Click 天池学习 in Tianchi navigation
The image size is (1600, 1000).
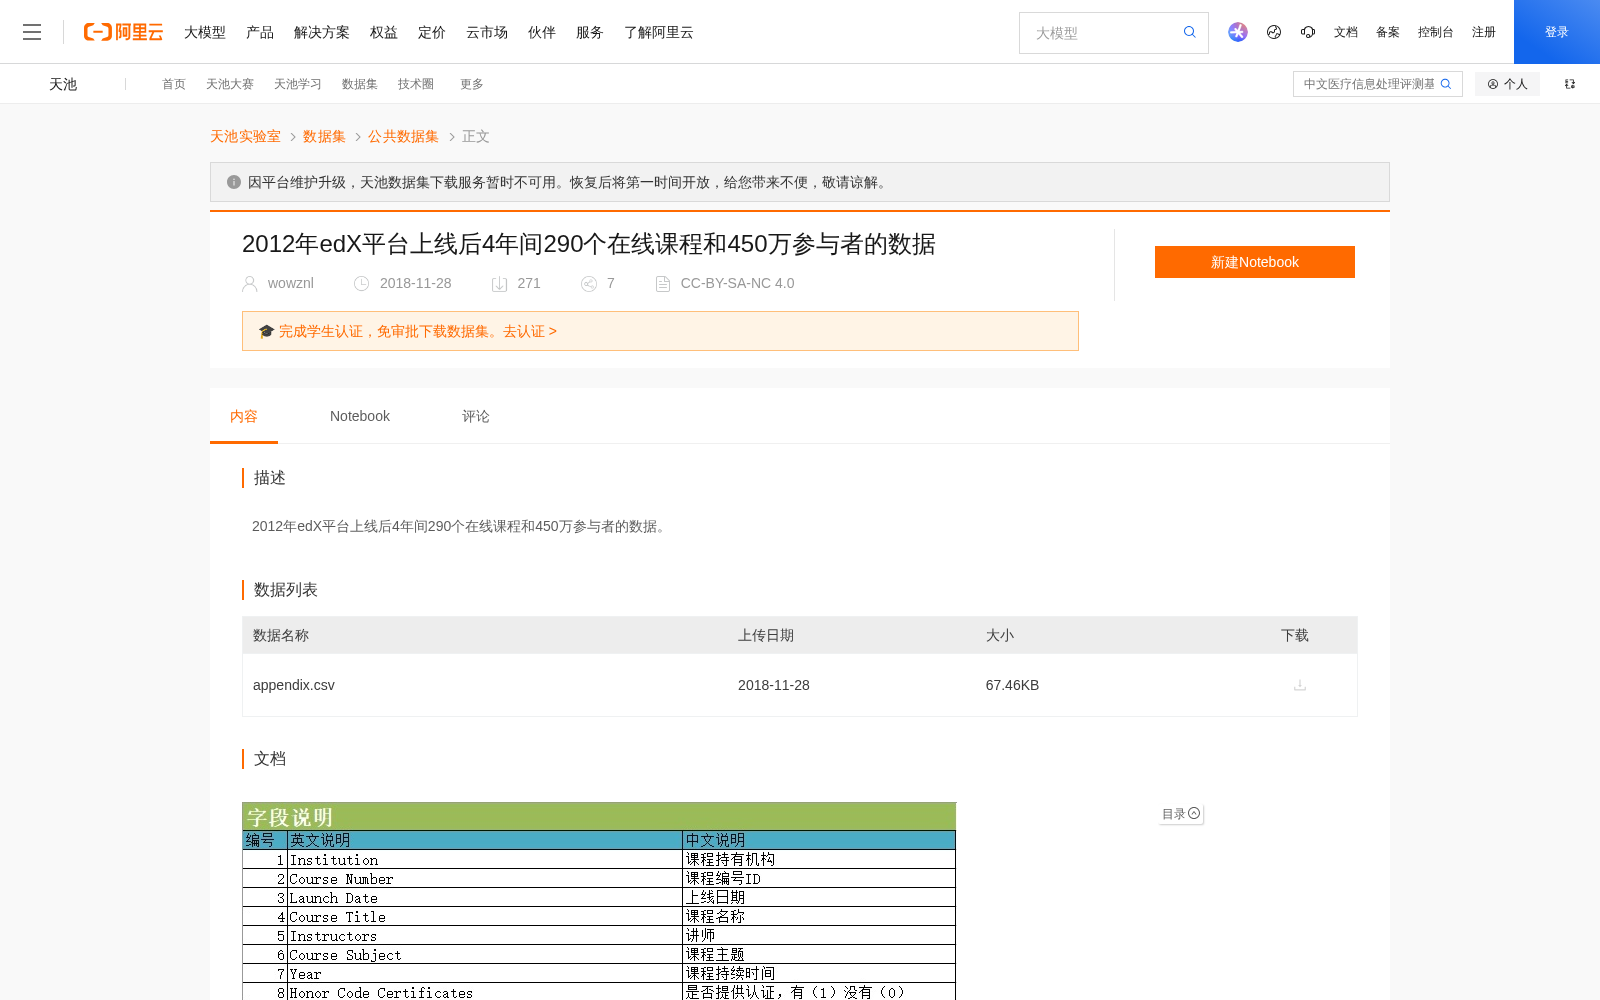point(298,84)
